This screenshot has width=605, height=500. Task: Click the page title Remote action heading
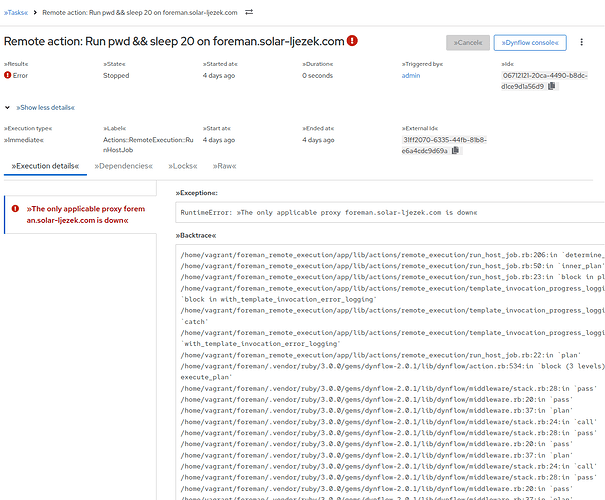pos(174,41)
